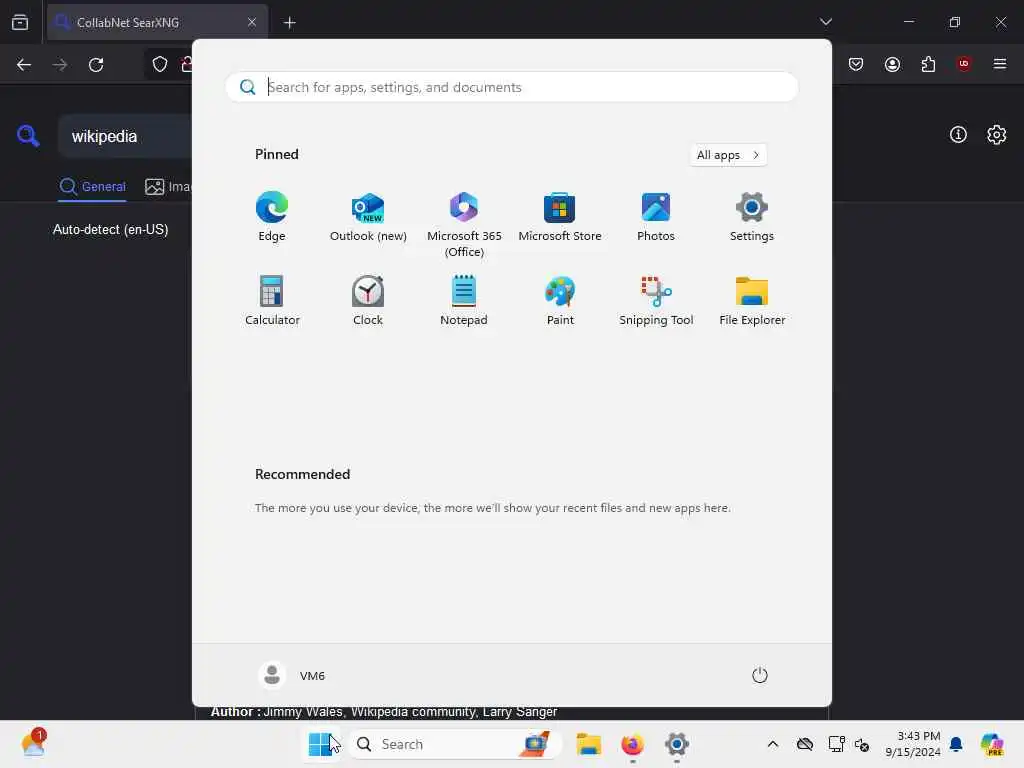Click the wikipedia search query field
Screen dimensions: 1024x768
pyautogui.click(x=127, y=136)
